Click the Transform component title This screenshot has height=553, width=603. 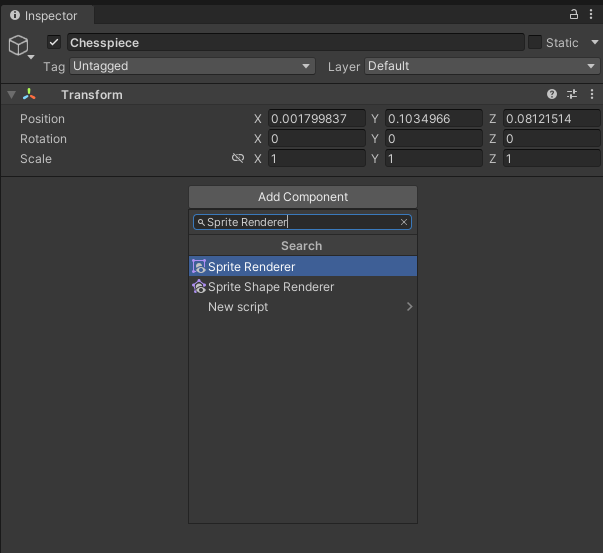click(x=92, y=95)
